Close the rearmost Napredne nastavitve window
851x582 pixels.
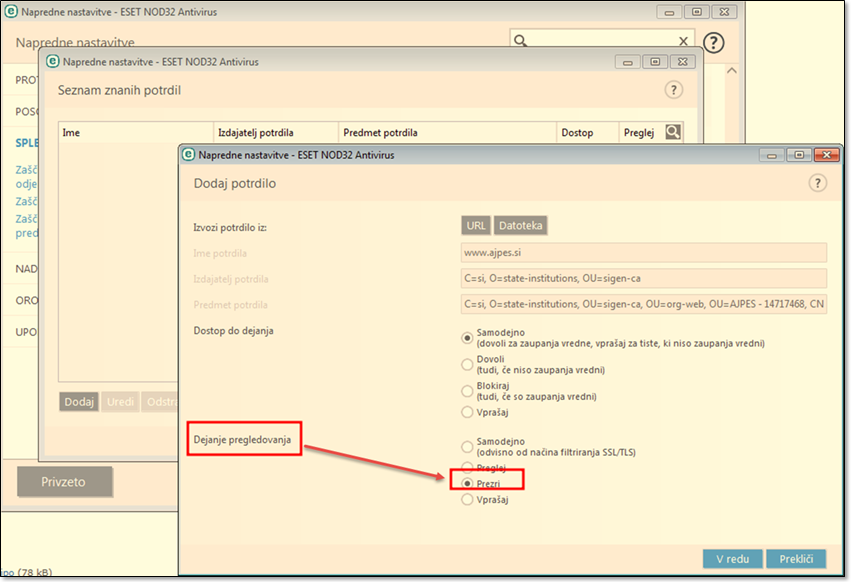click(x=725, y=12)
